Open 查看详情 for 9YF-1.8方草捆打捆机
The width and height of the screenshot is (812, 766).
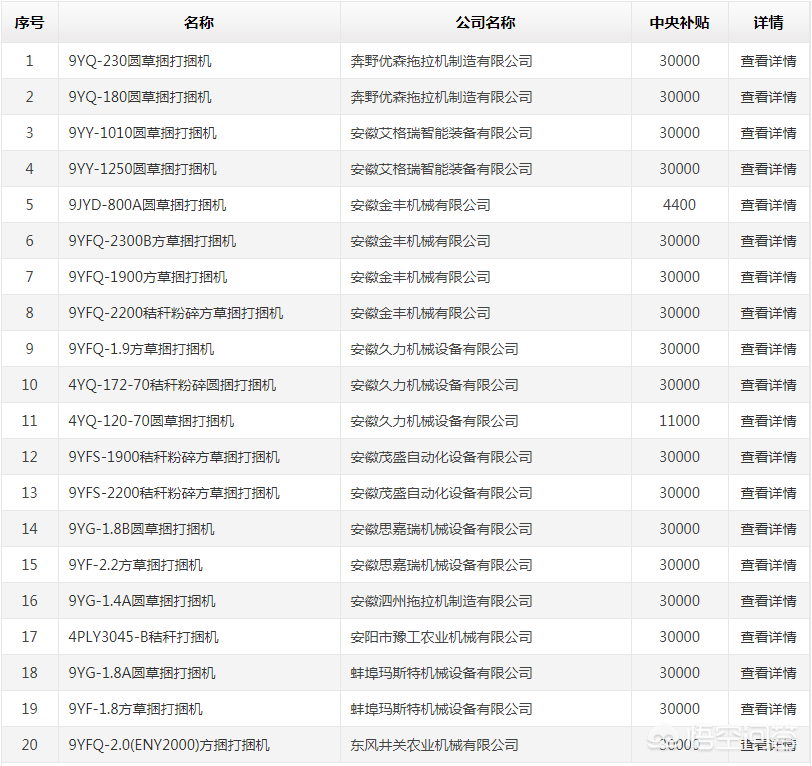pyautogui.click(x=768, y=709)
